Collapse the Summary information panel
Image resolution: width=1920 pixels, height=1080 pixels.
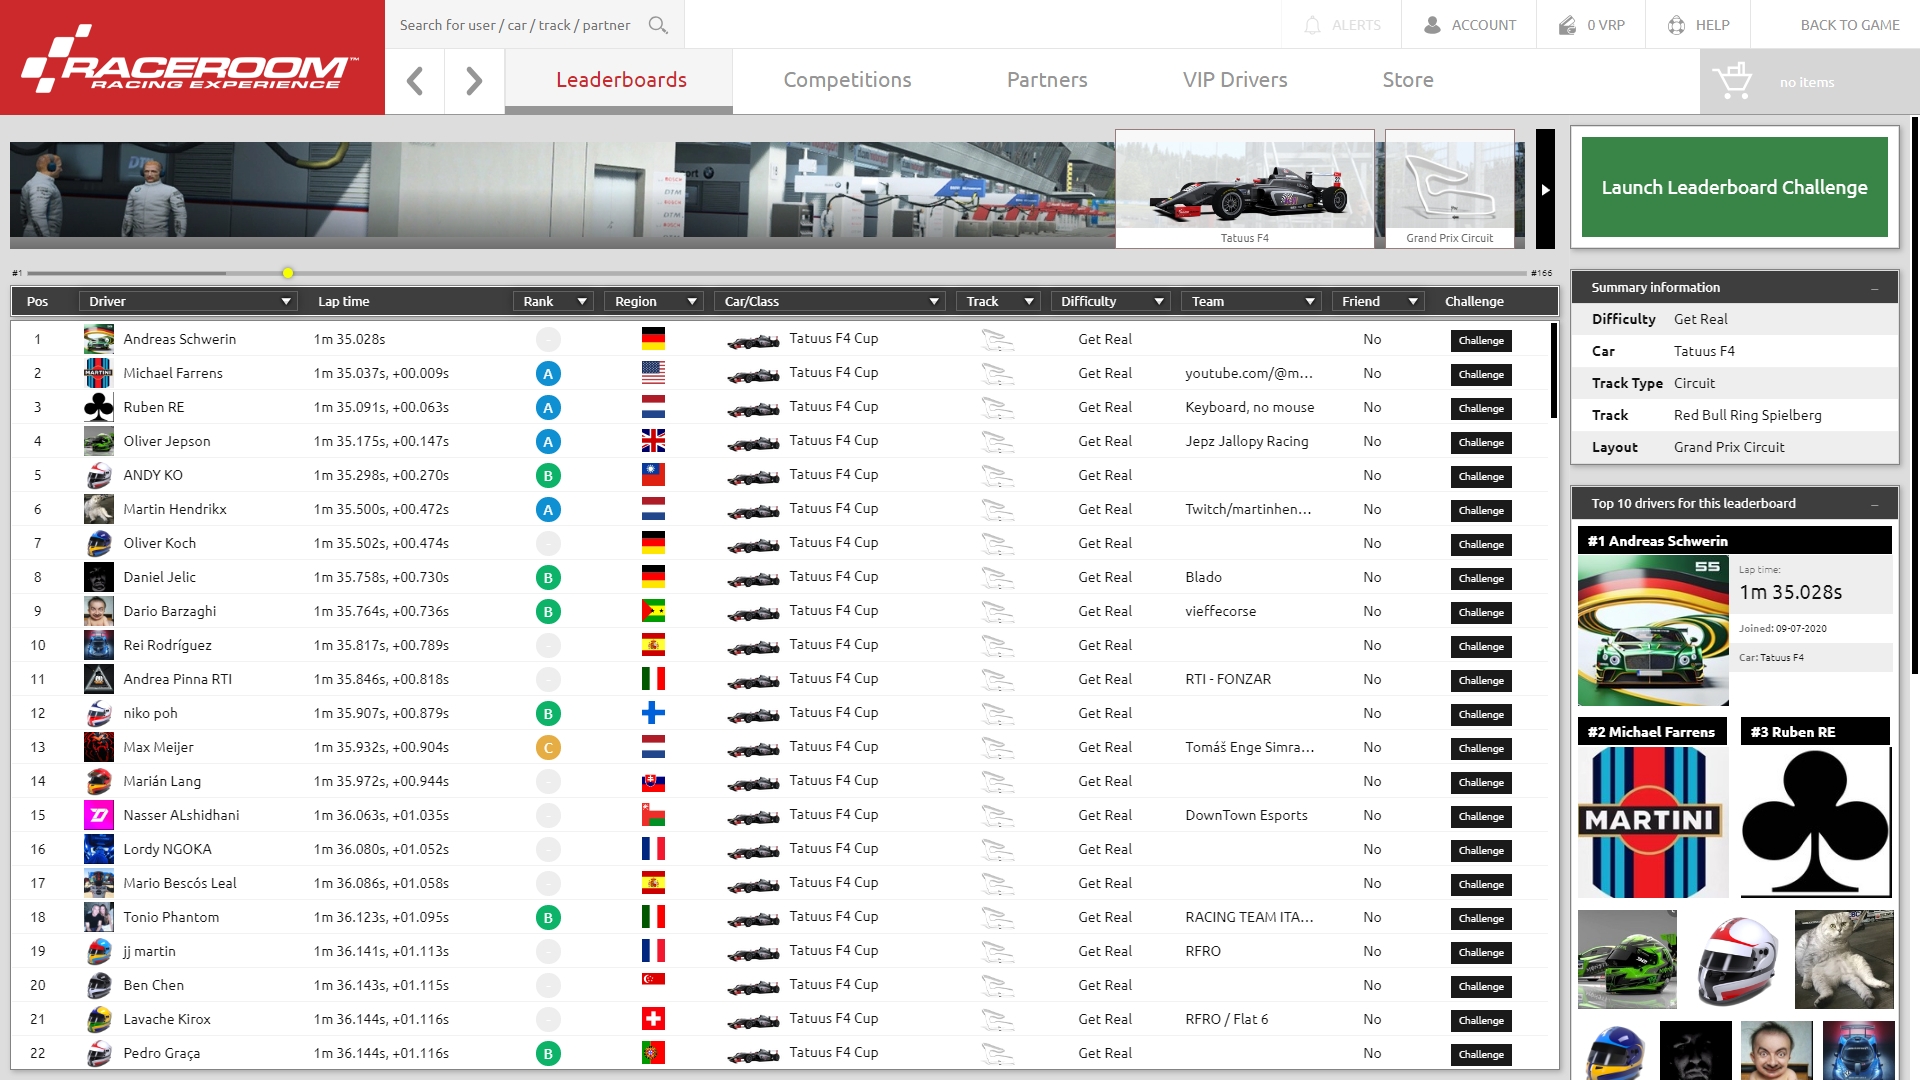(x=1875, y=288)
